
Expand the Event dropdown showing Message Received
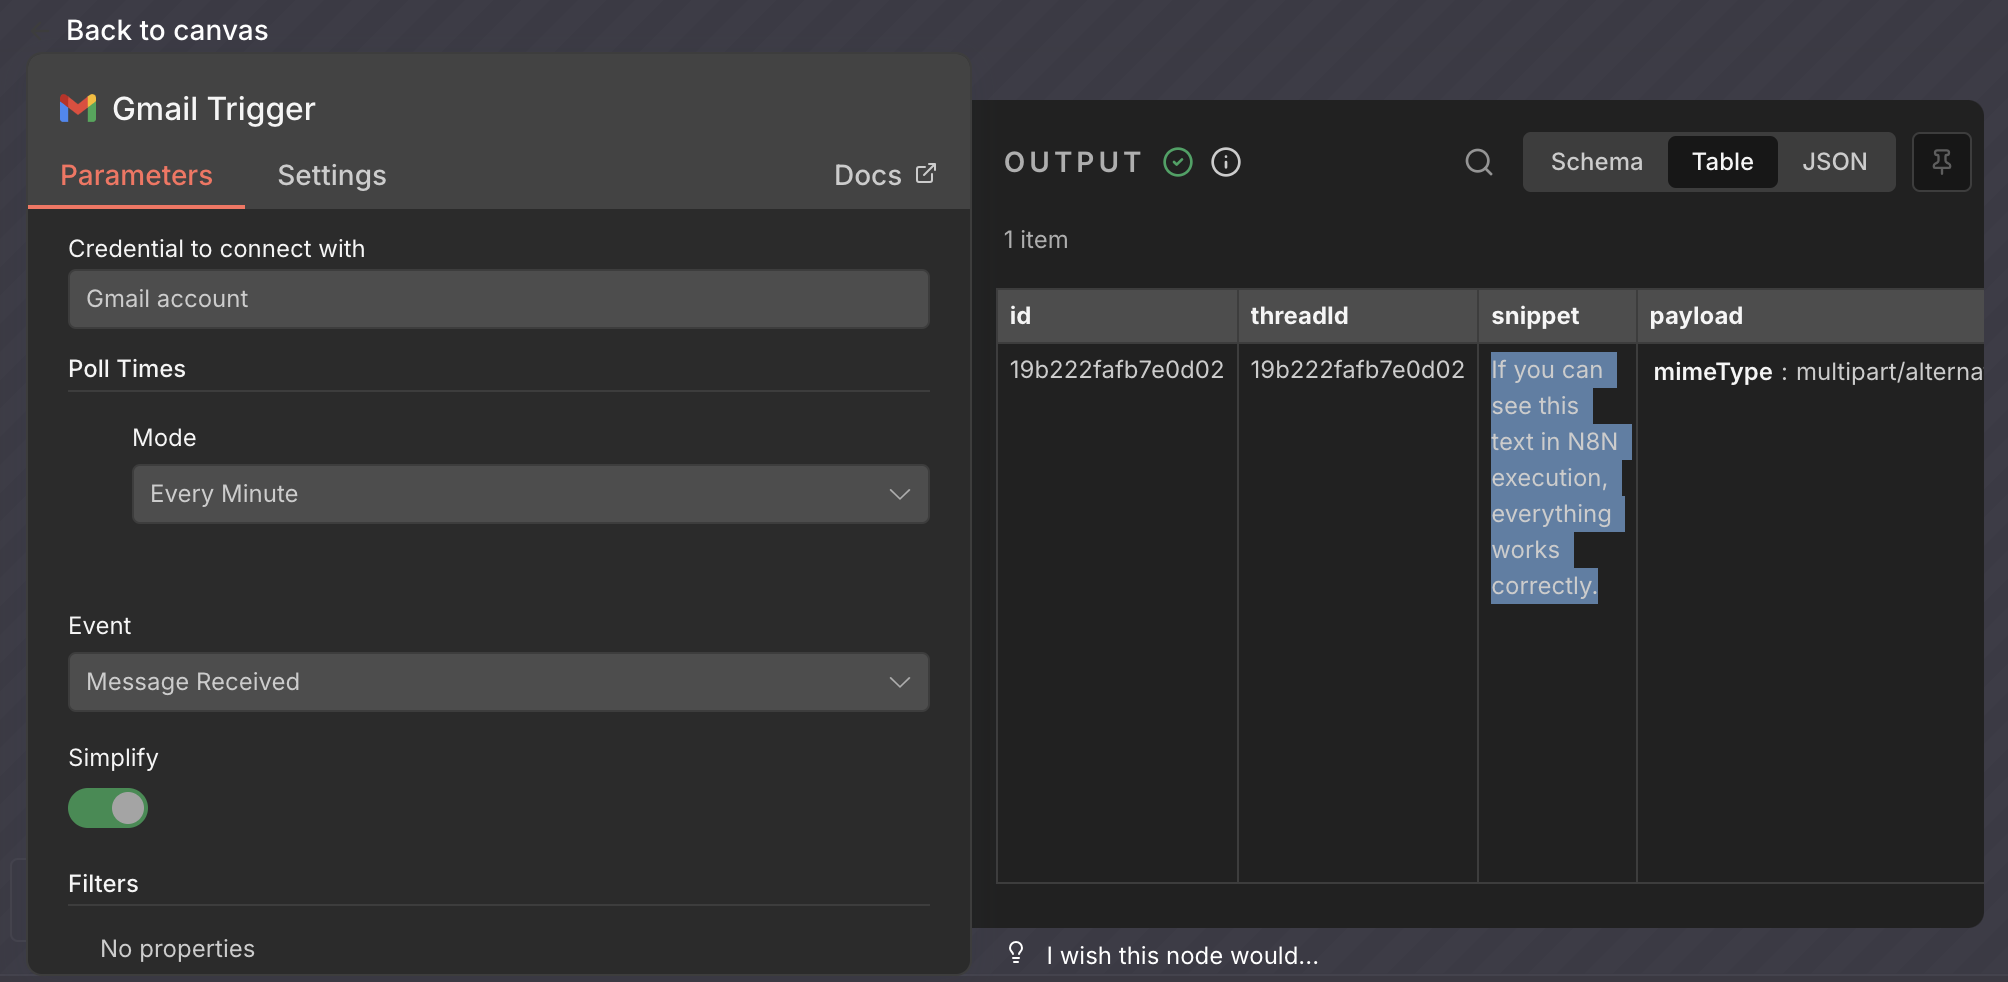pos(498,682)
